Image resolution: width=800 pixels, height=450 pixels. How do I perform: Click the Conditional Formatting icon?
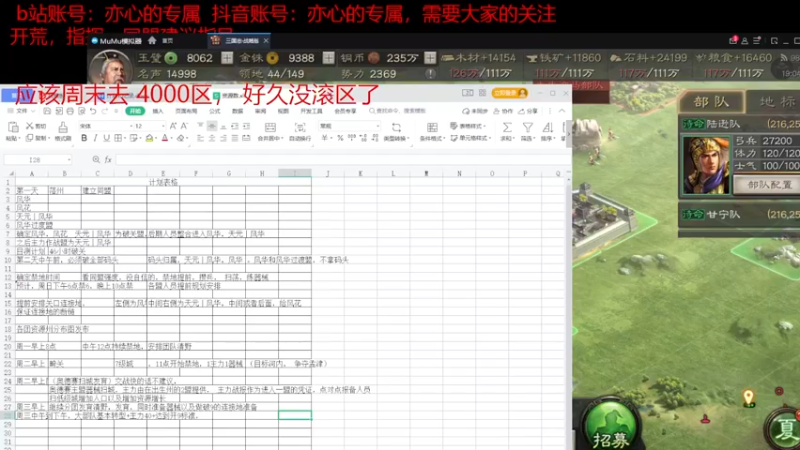432,127
